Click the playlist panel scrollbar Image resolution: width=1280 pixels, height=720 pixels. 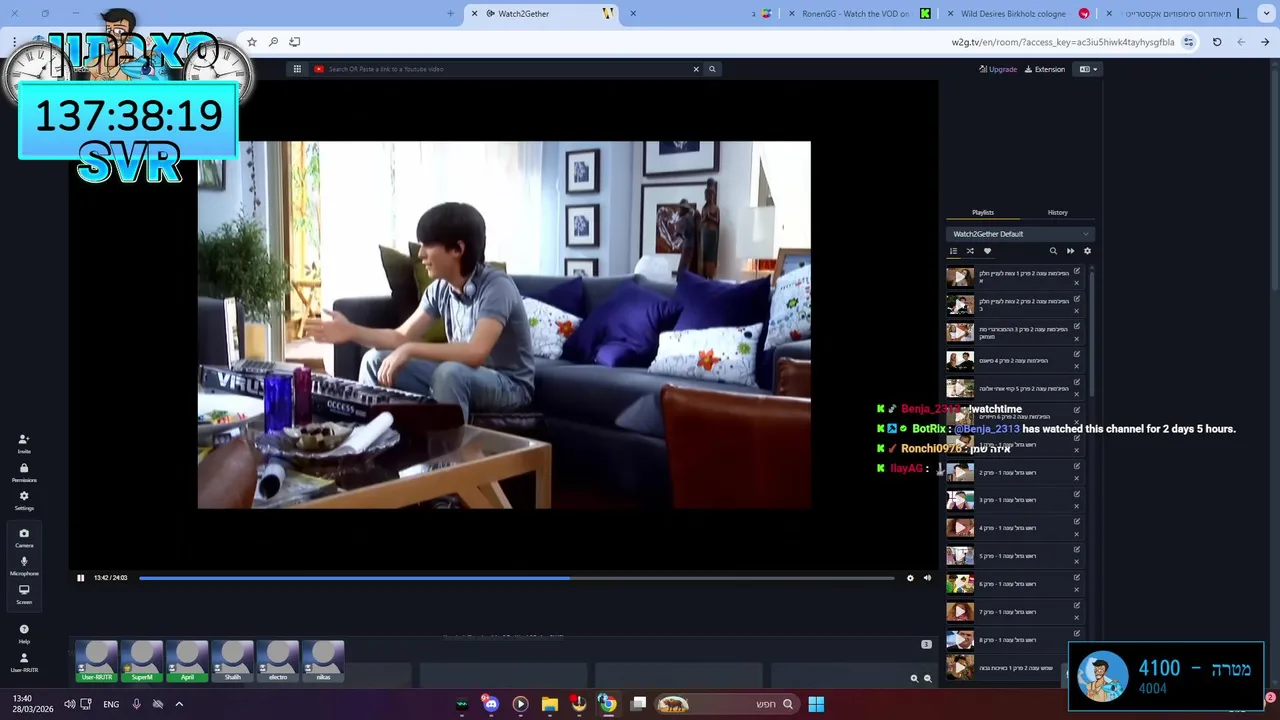pyautogui.click(x=1091, y=335)
